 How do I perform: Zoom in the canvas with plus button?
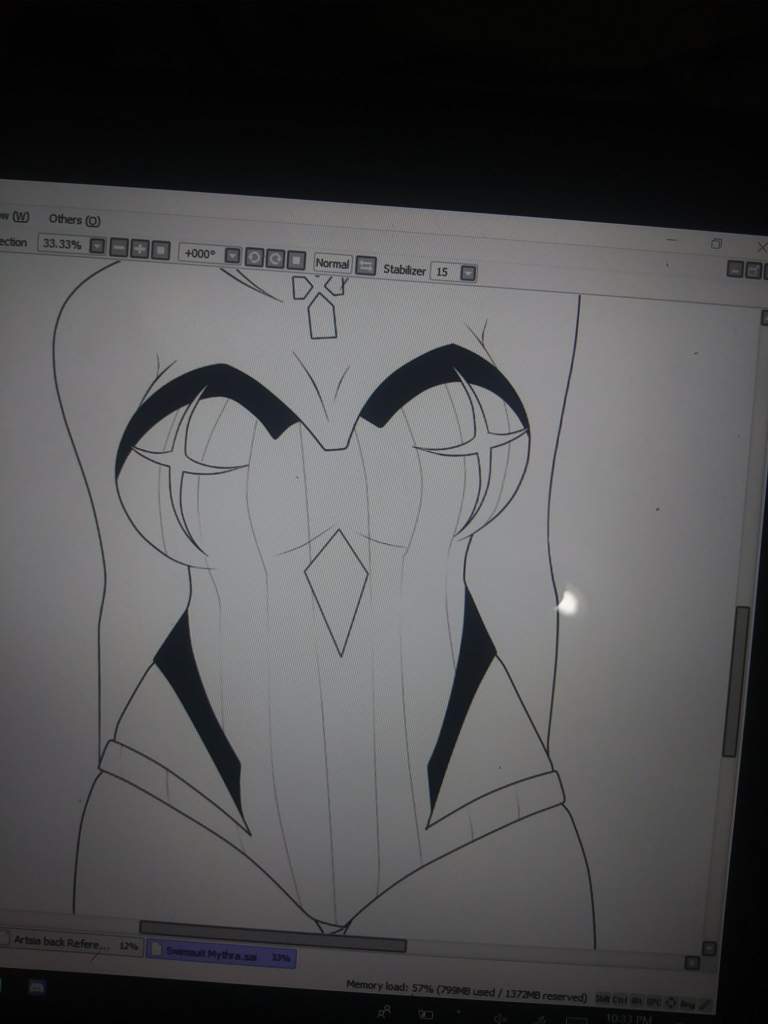tap(140, 248)
